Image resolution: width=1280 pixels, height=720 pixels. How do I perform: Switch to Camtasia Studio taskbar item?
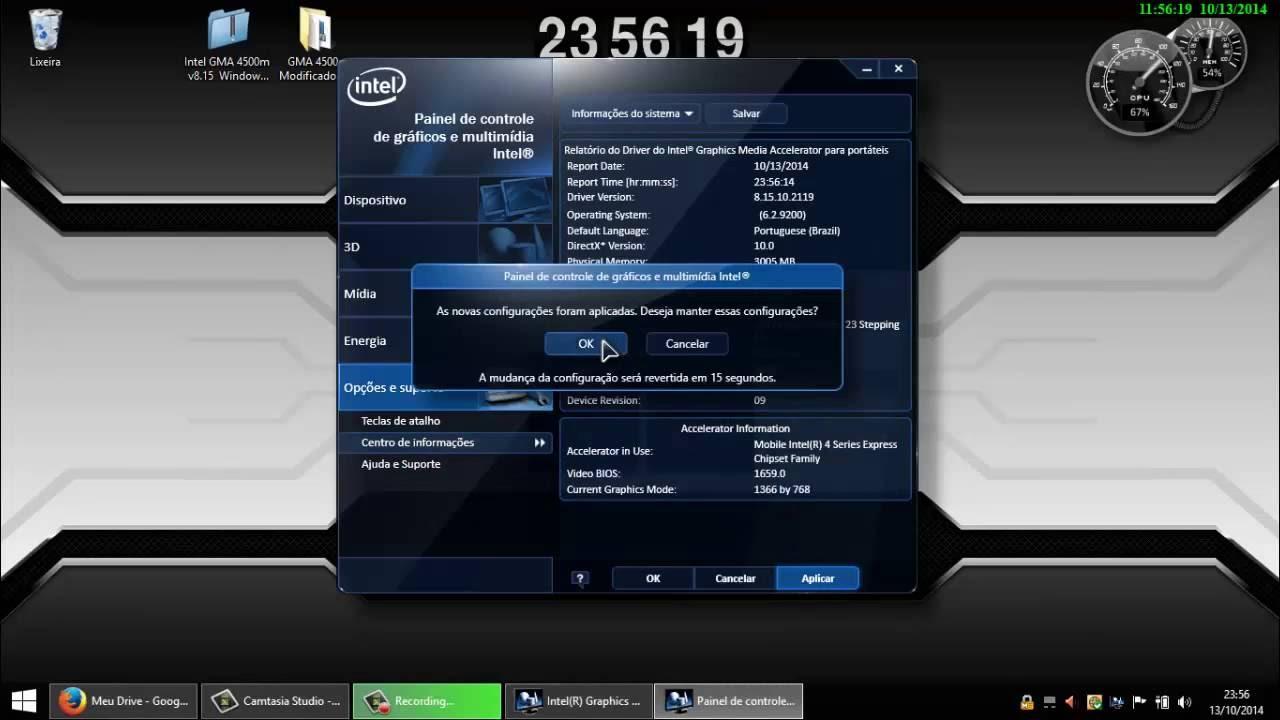pos(276,701)
